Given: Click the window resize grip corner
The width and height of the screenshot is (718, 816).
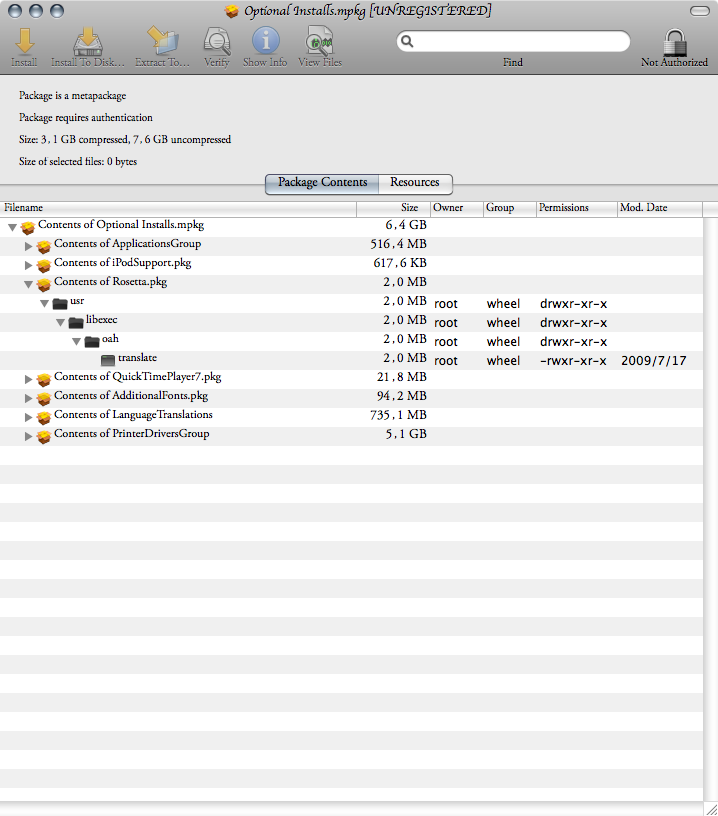Looking at the screenshot, I should tap(711, 809).
